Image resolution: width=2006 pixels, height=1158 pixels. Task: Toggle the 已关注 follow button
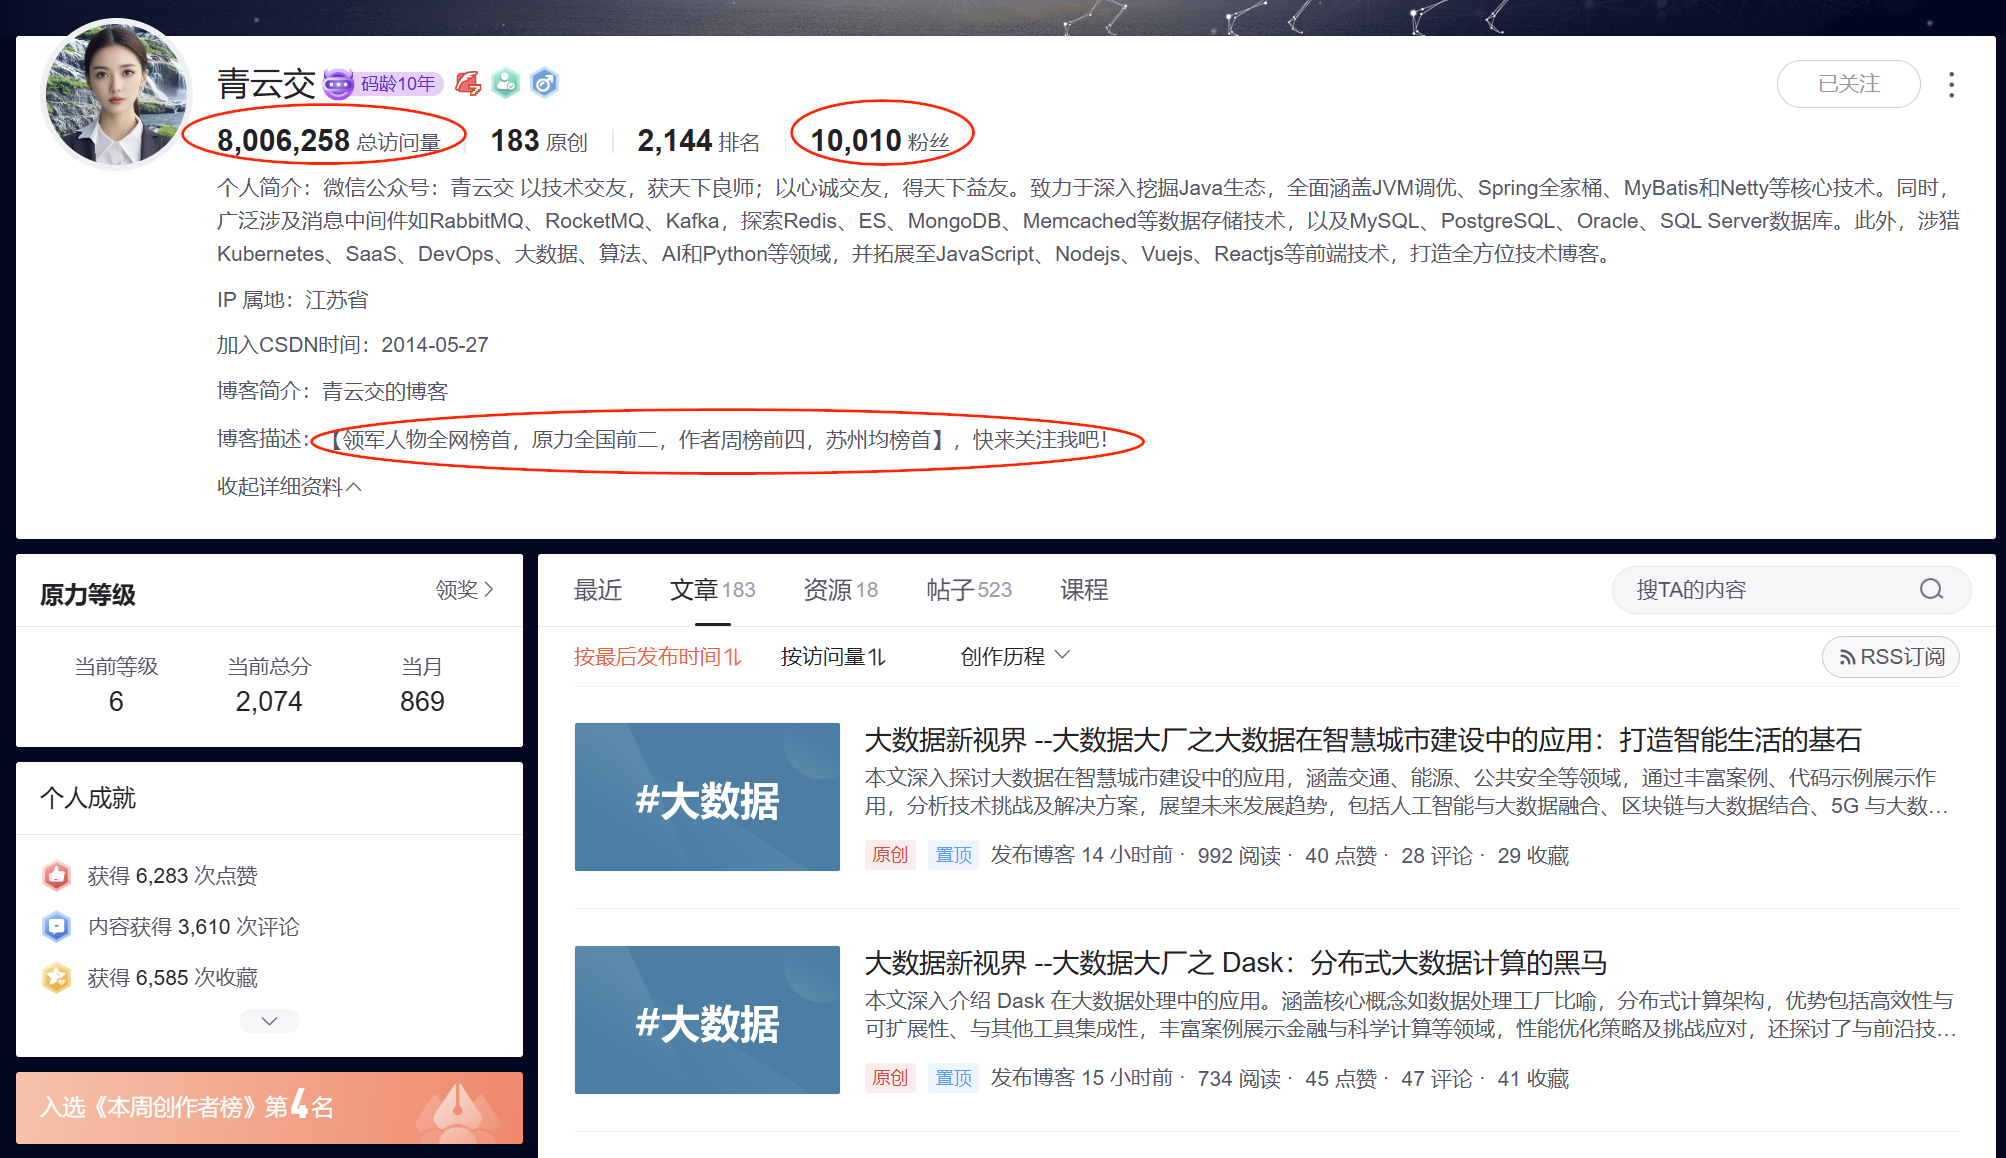click(x=1848, y=85)
